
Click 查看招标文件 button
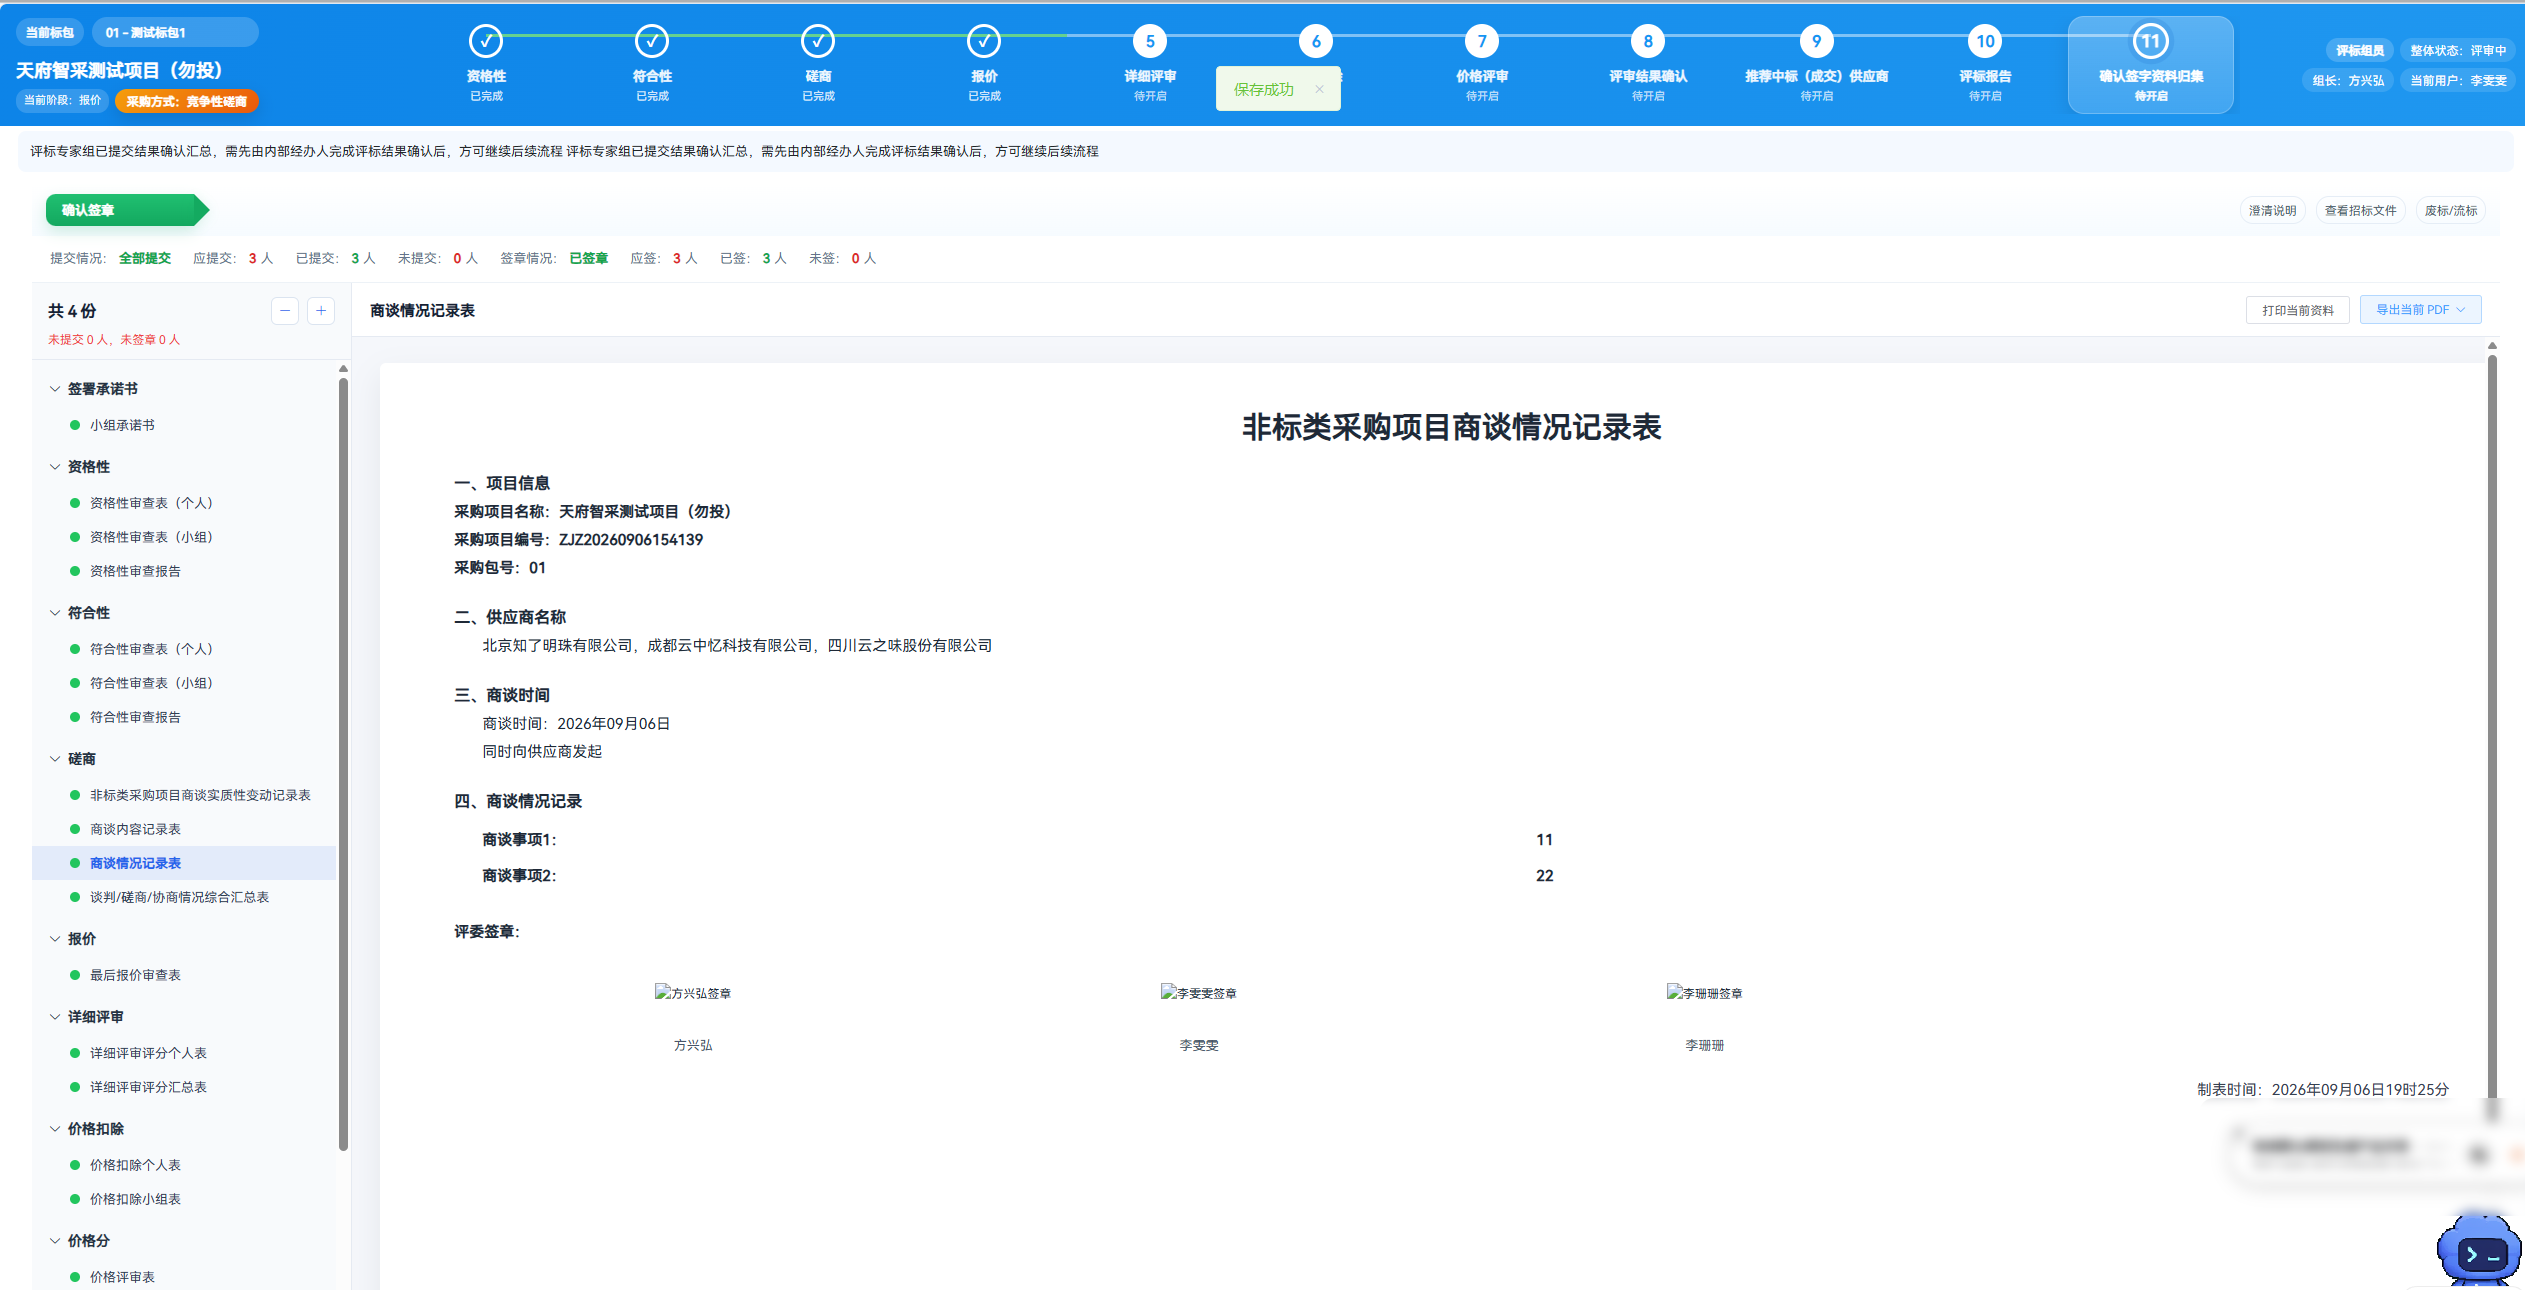pos(2360,211)
